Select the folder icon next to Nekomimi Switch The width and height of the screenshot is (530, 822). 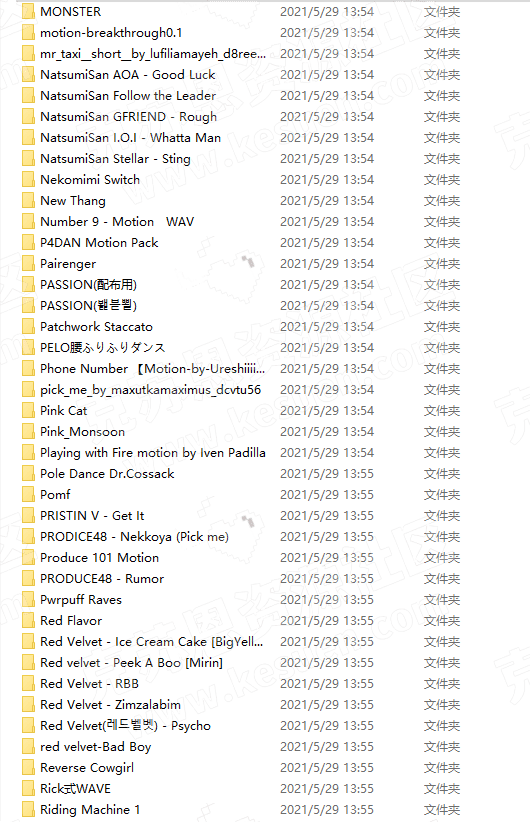pyautogui.click(x=28, y=180)
